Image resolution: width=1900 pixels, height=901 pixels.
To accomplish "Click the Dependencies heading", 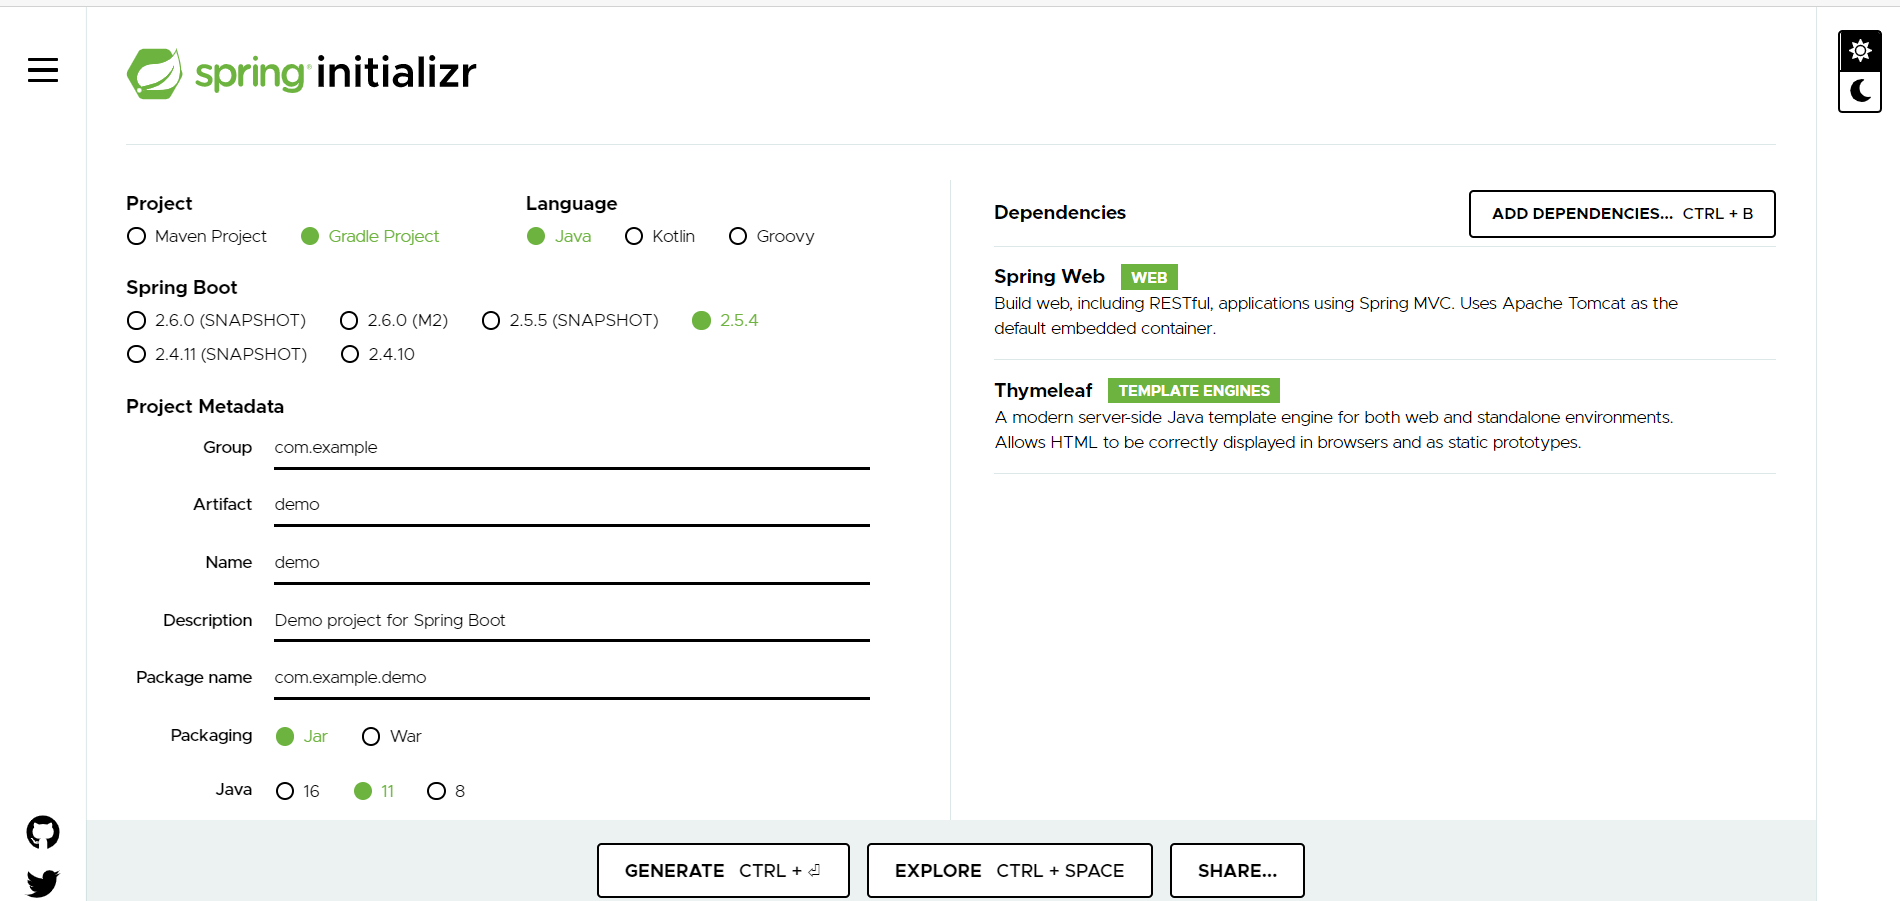I will point(1060,213).
